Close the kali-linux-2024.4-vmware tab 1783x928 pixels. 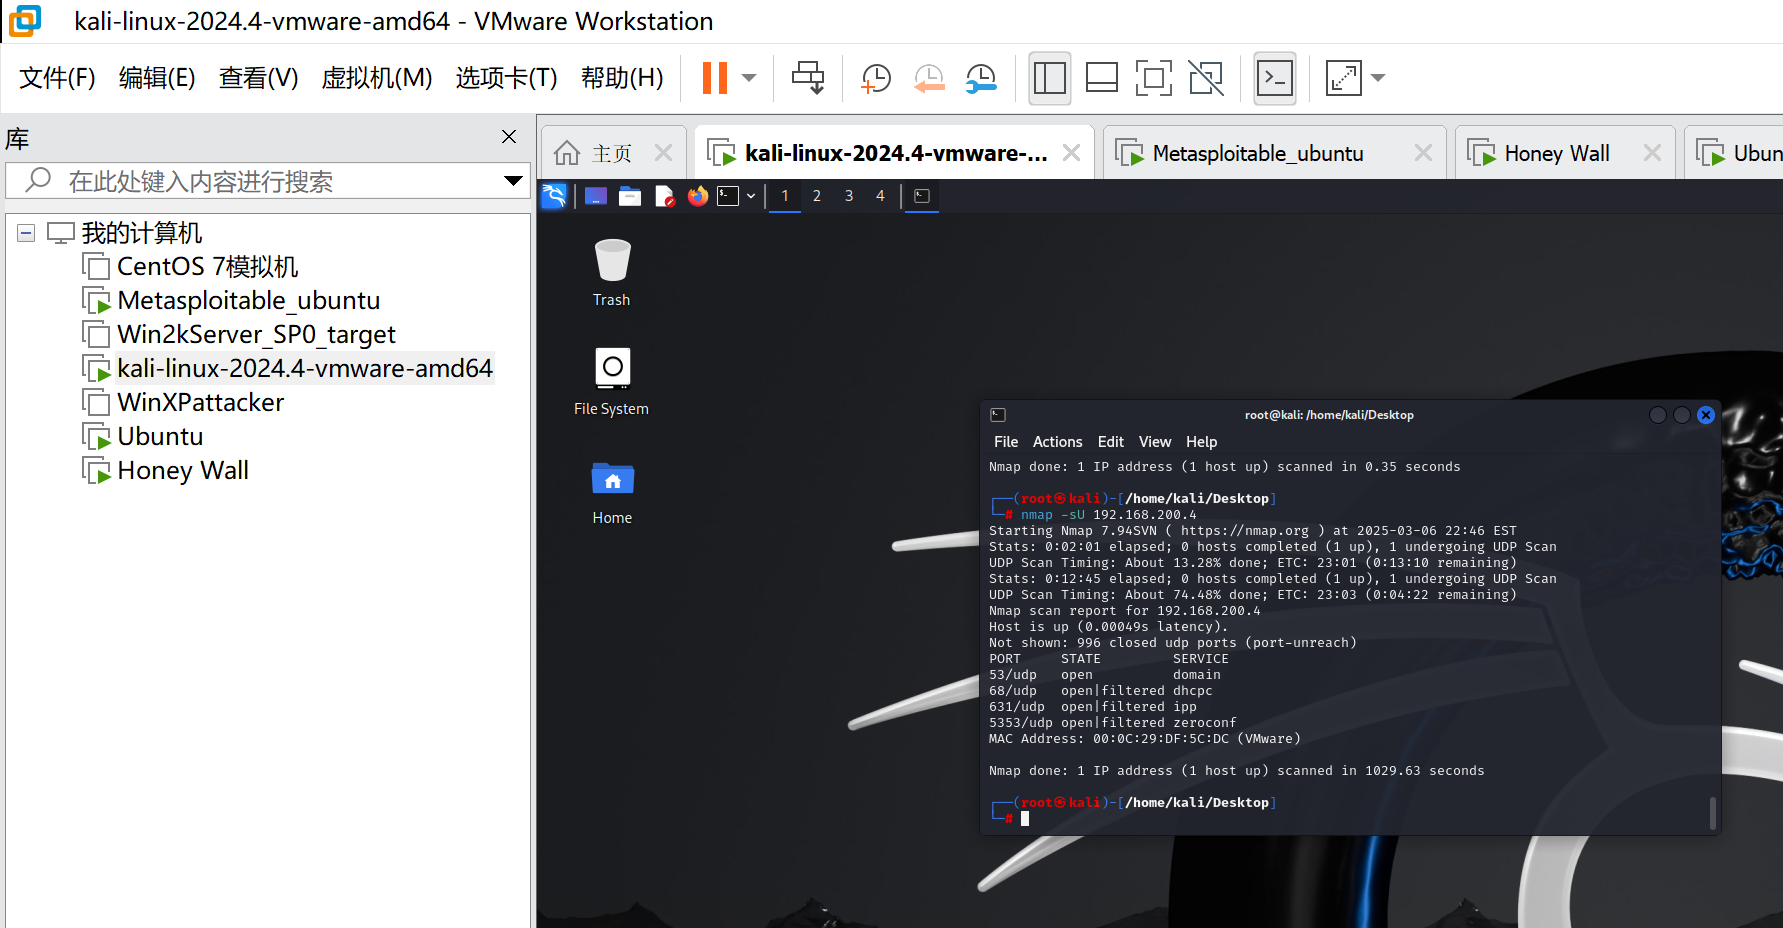[1071, 153]
